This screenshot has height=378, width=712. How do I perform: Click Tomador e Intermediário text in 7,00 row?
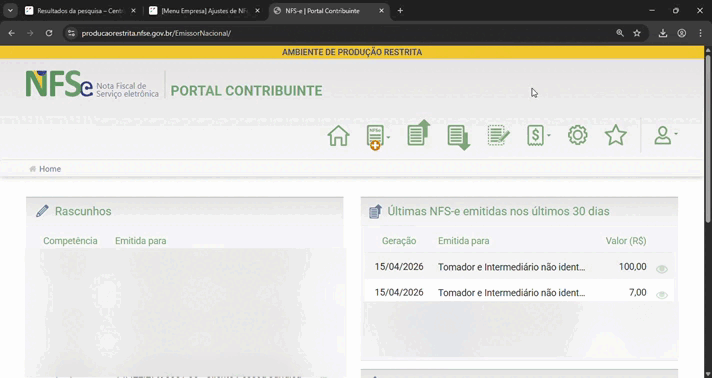511,293
